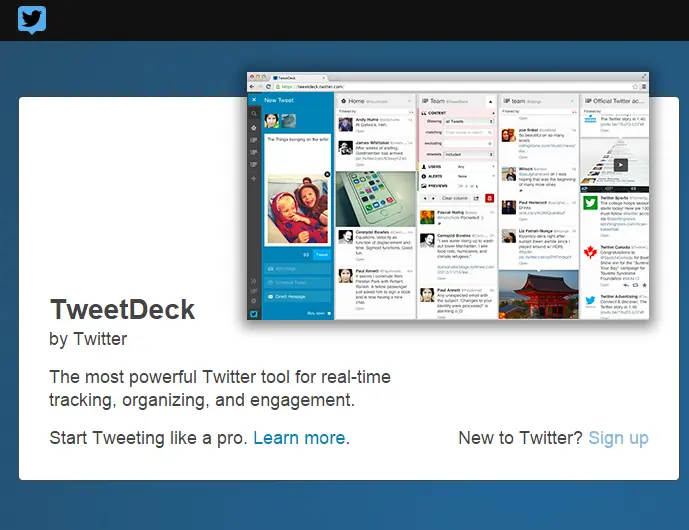Click the search icon in TweetDeck sidebar
Viewport: 689px width, 530px height.
pyautogui.click(x=254, y=114)
